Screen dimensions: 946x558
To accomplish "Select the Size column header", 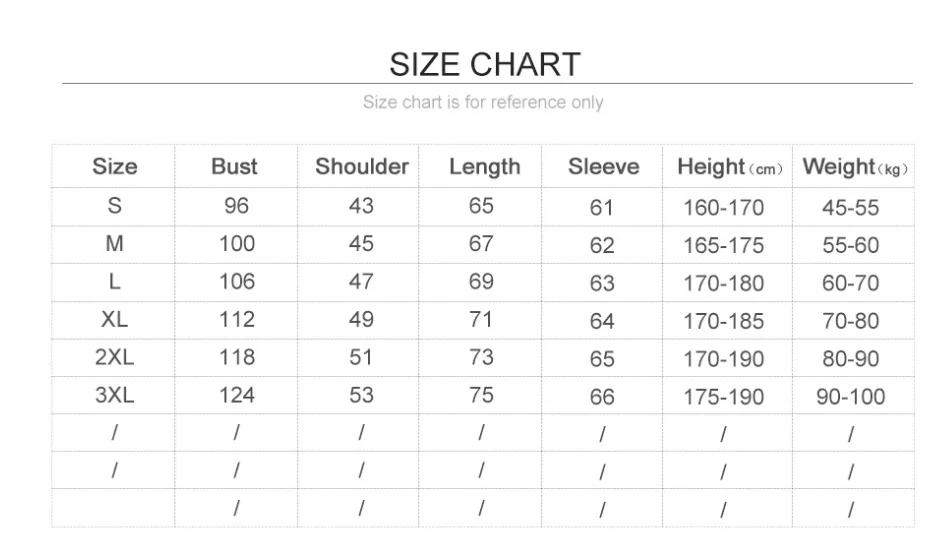I will pyautogui.click(x=115, y=166).
